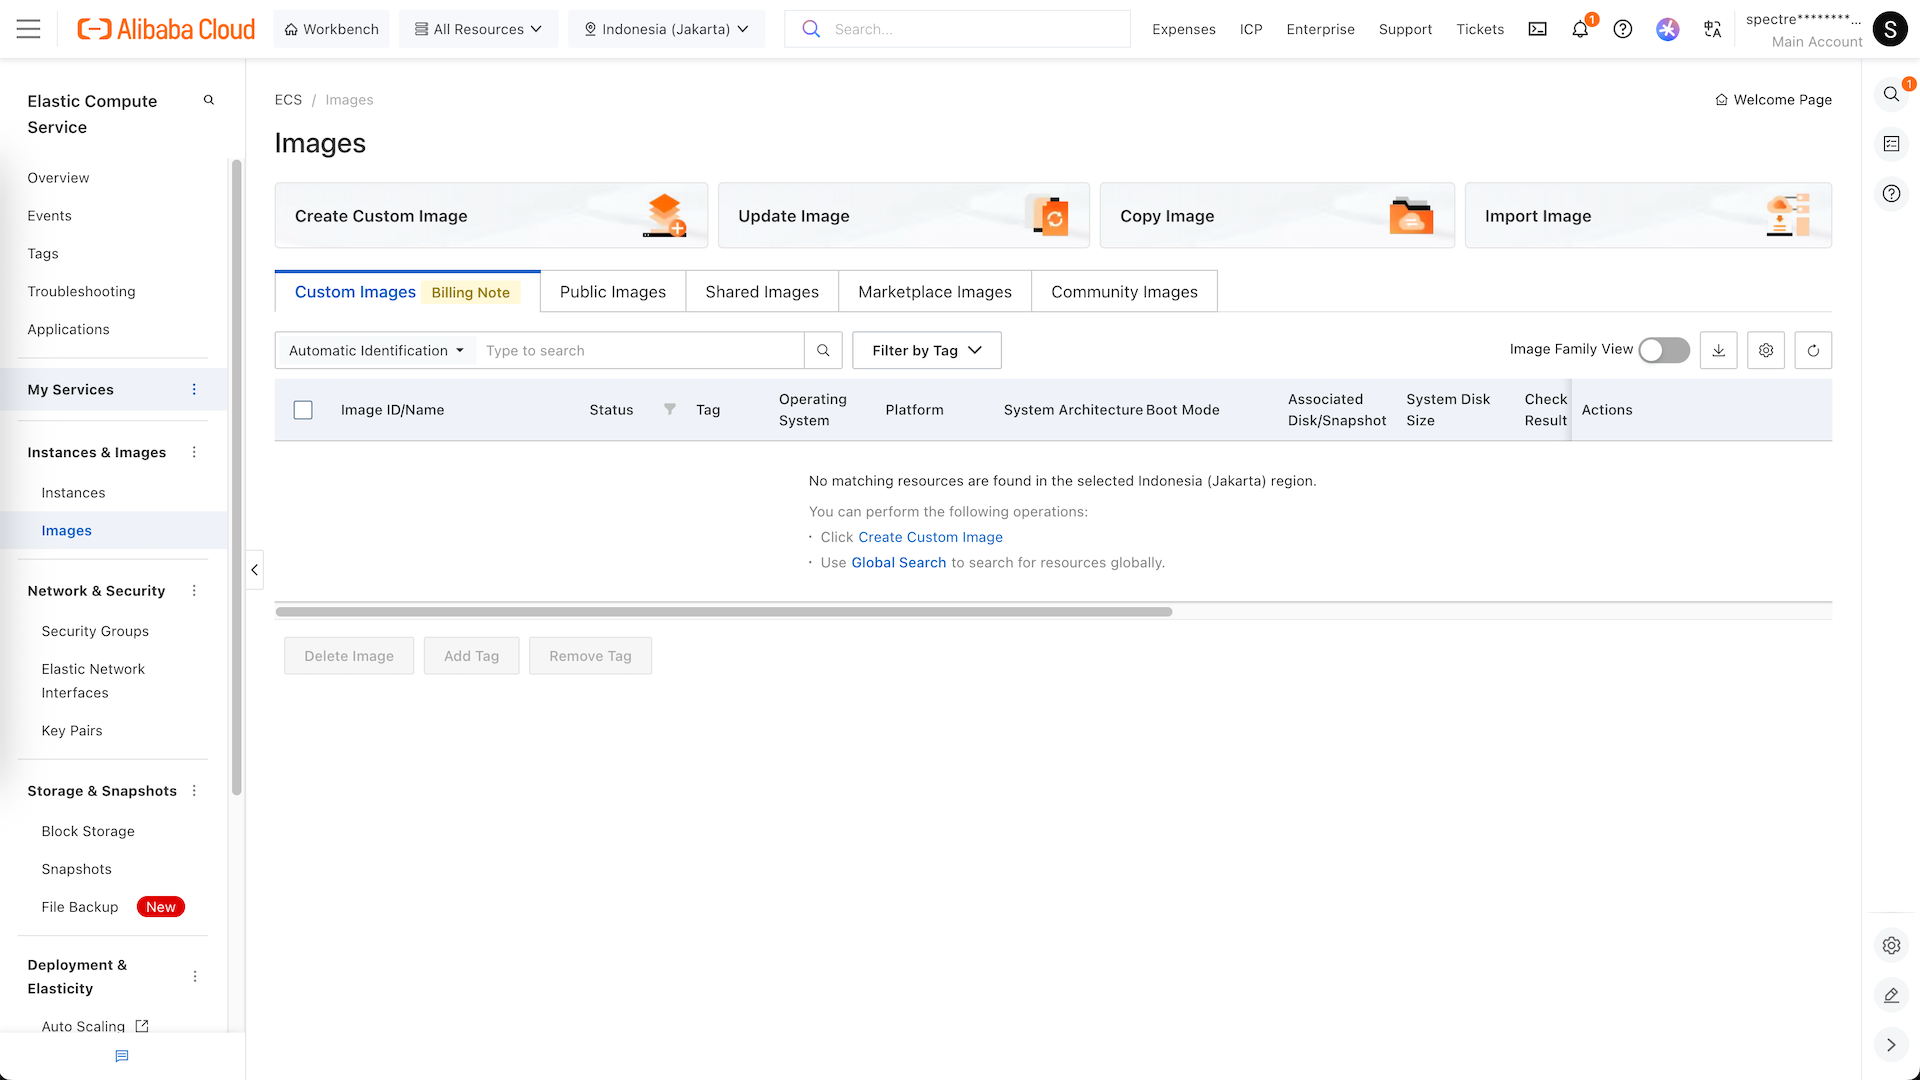This screenshot has width=1920, height=1080.
Task: Download the image list export icon
Action: (1718, 350)
